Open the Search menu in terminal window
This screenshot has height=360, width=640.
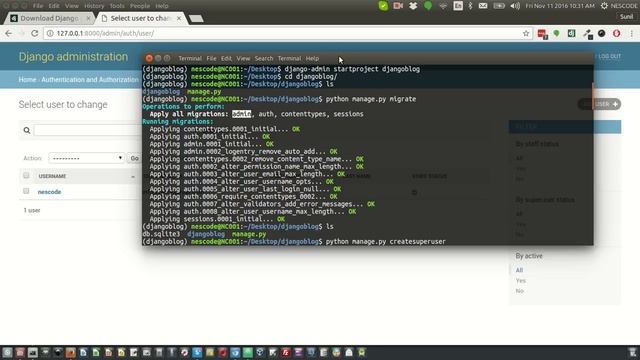[x=264, y=58]
